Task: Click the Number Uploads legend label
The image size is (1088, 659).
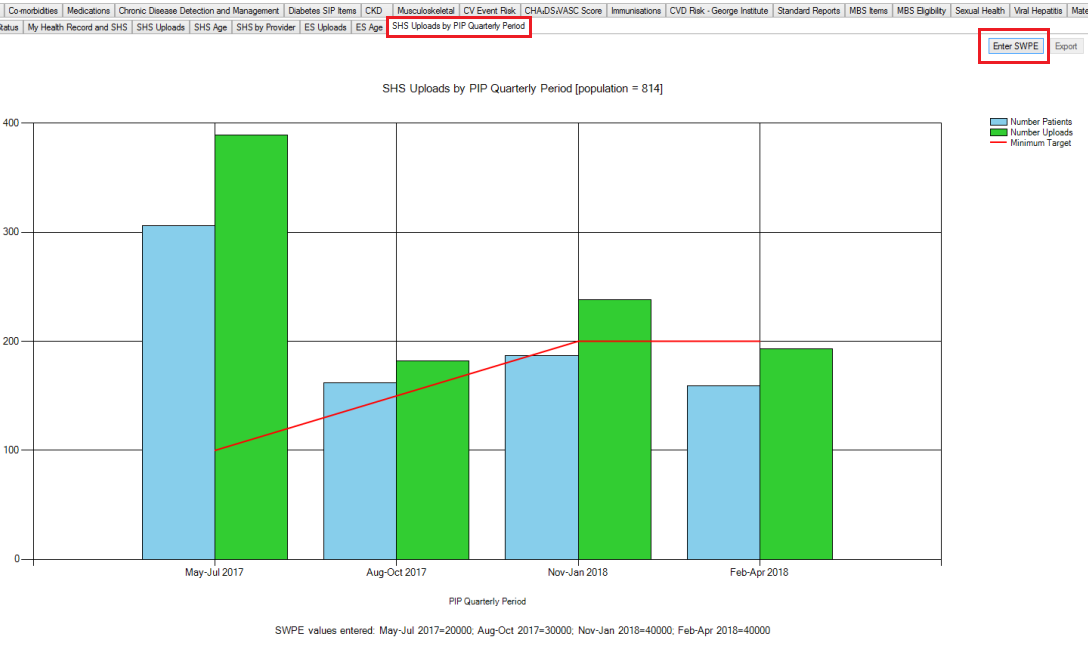Action: click(1042, 132)
